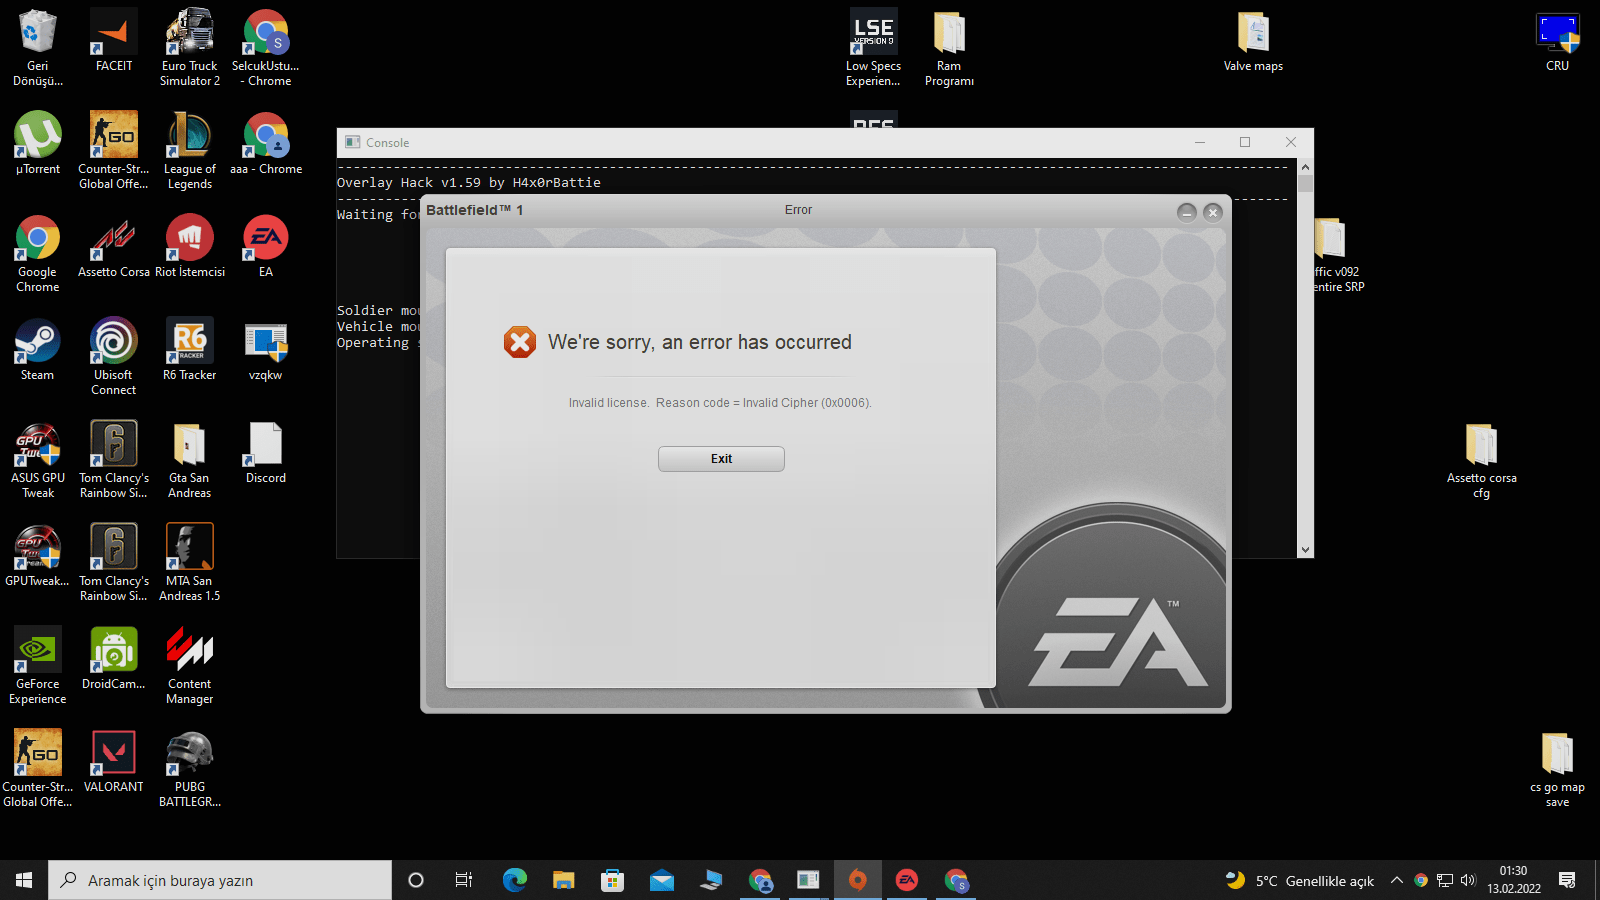This screenshot has width=1600, height=900.
Task: Select the Valve maps folder
Action: click(1253, 40)
